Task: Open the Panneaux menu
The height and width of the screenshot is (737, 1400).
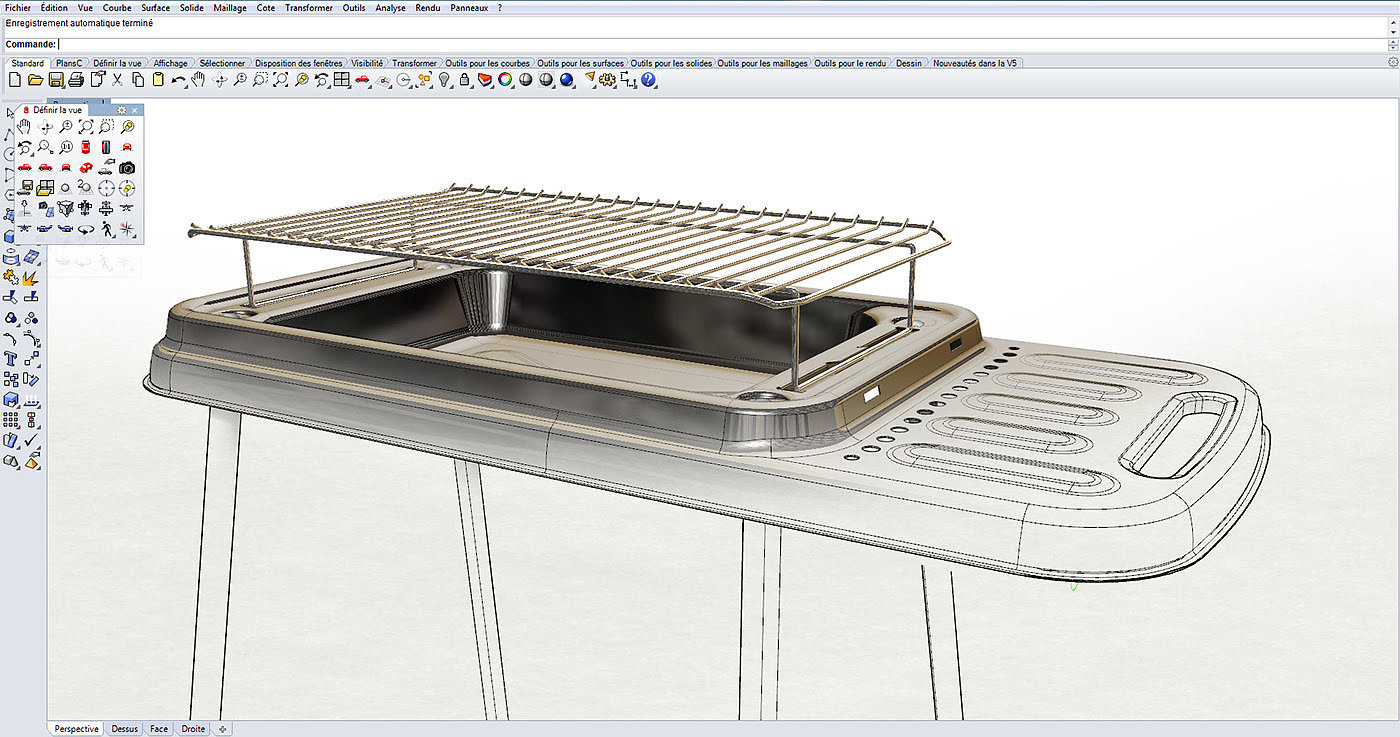Action: (x=470, y=8)
